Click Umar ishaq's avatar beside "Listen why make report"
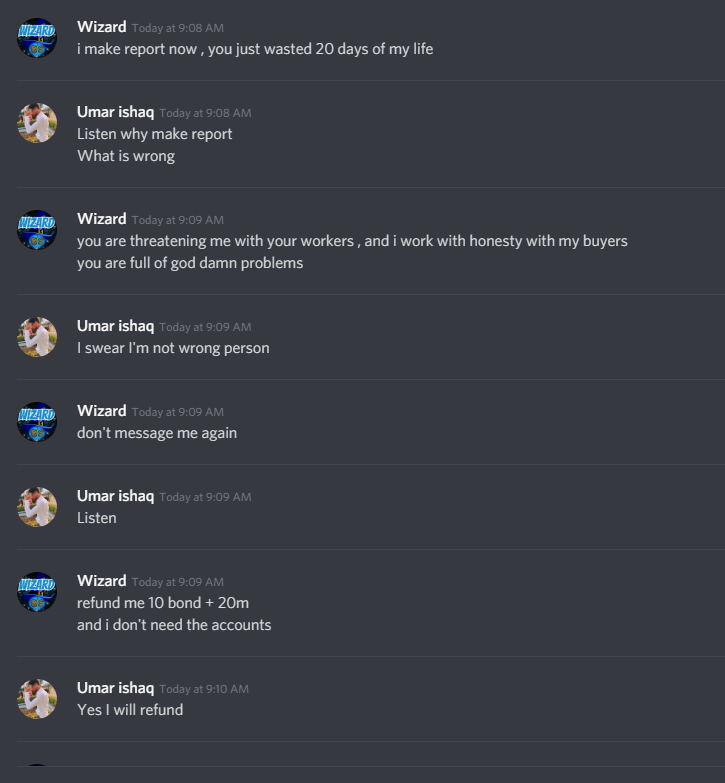The width and height of the screenshot is (725, 783). 37,123
